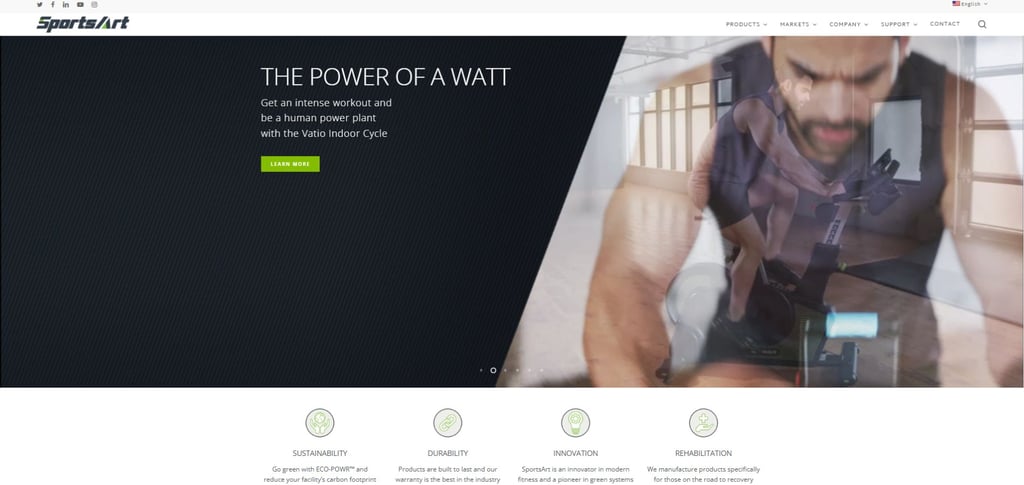Expand the Support menu
1024x485 pixels.
point(899,24)
